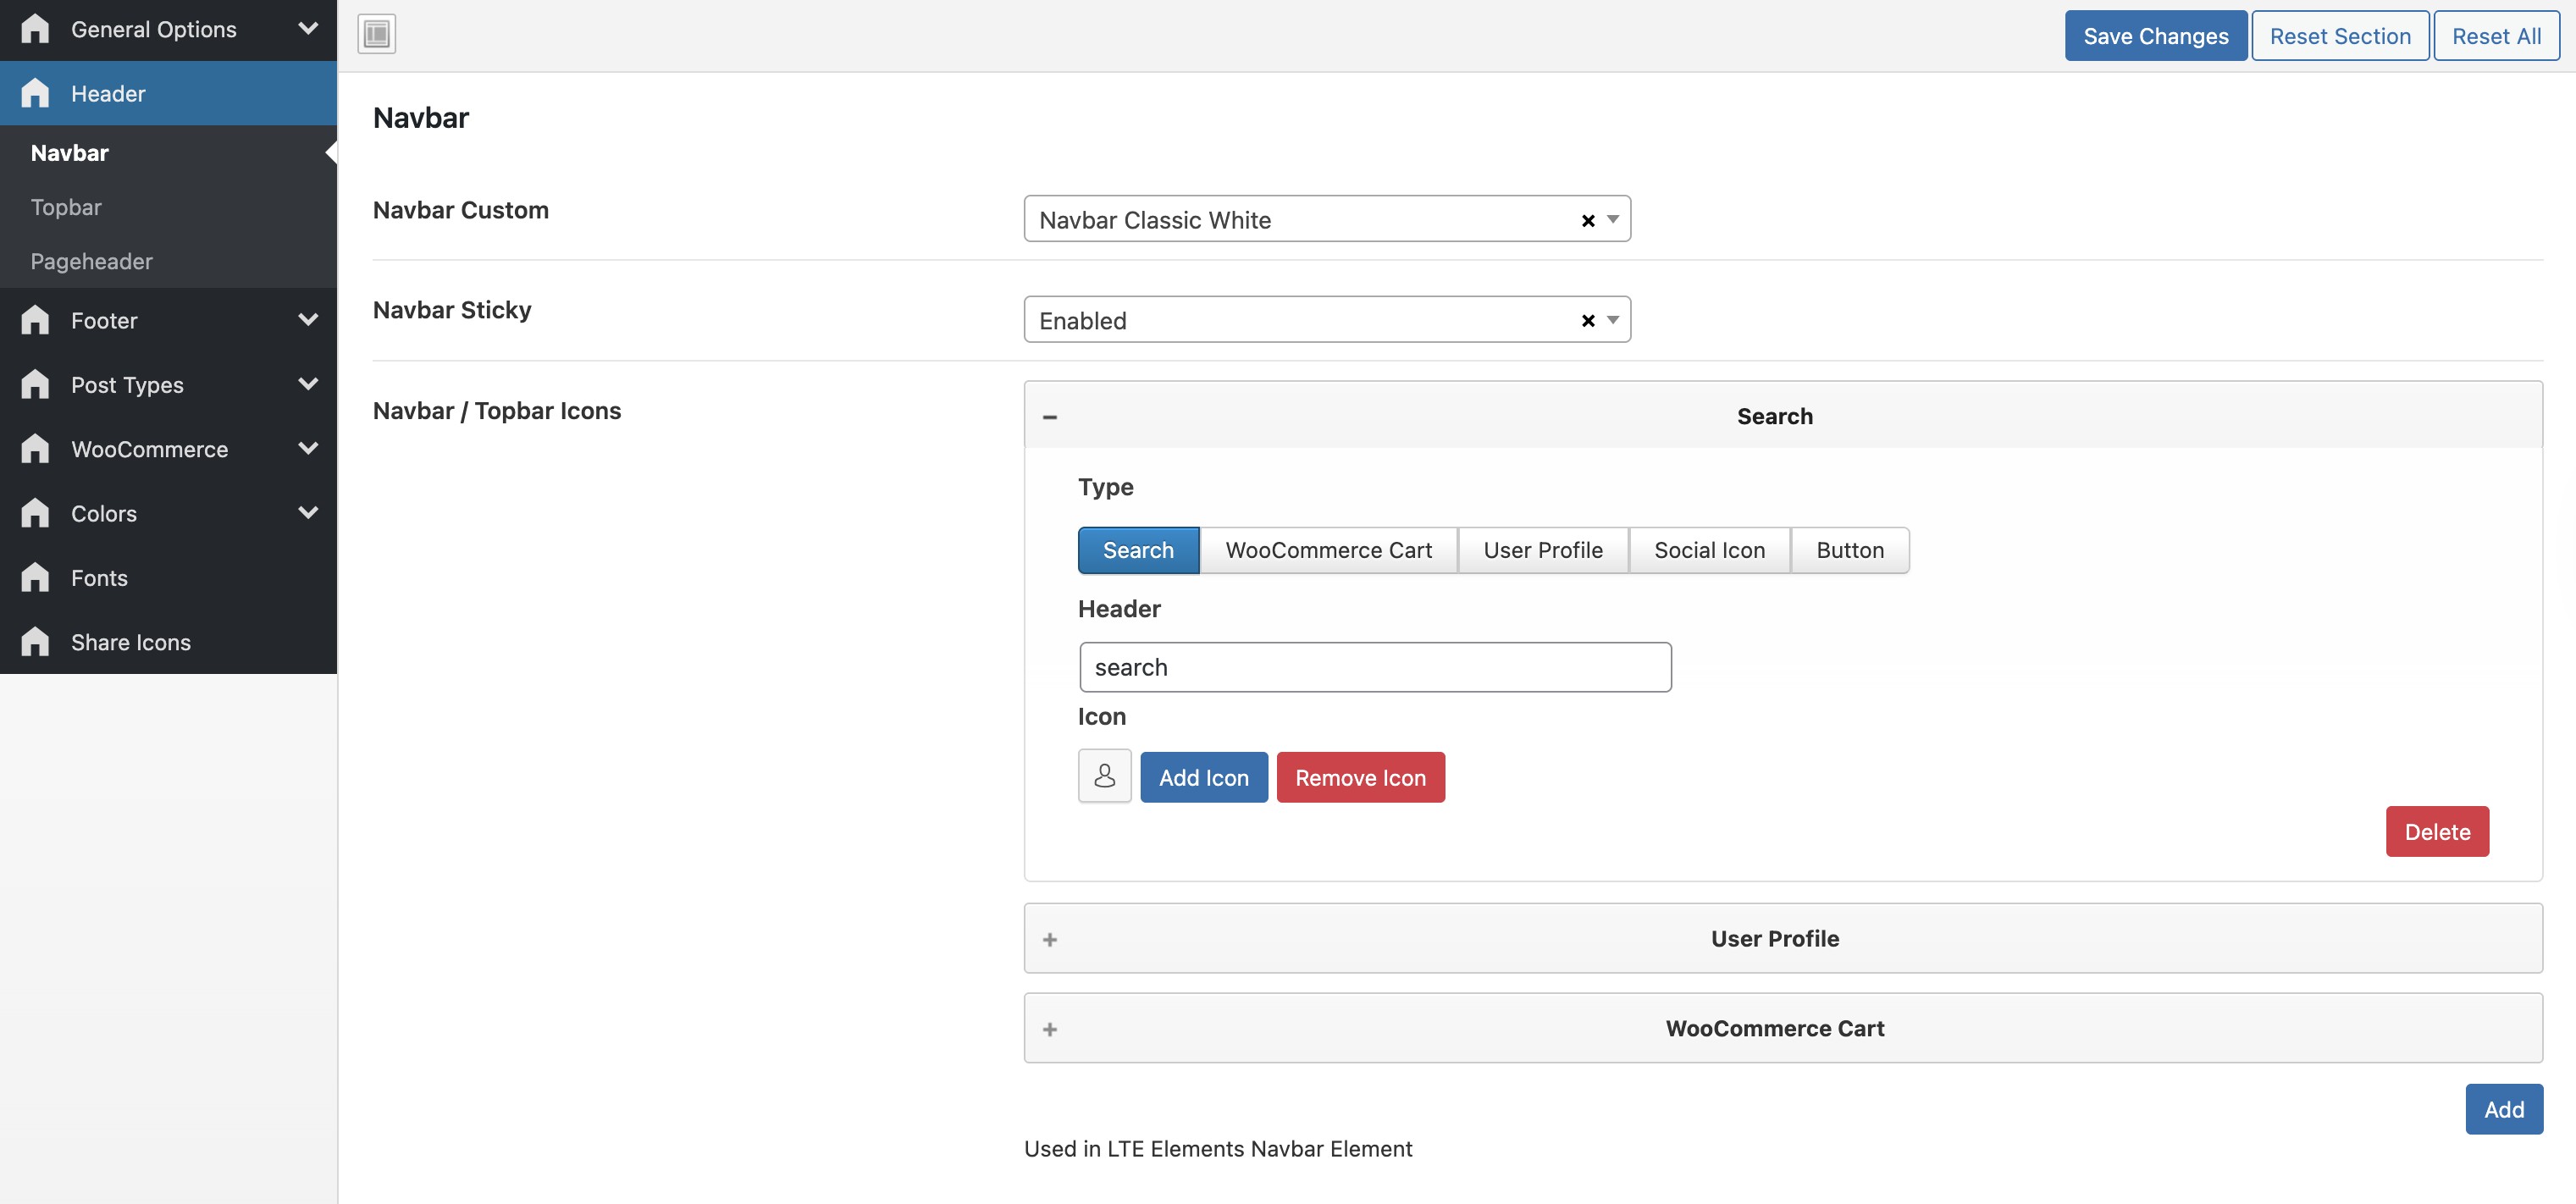Expand User Profile panel with plus icon
Screen dimensions: 2576x1204
click(1049, 939)
